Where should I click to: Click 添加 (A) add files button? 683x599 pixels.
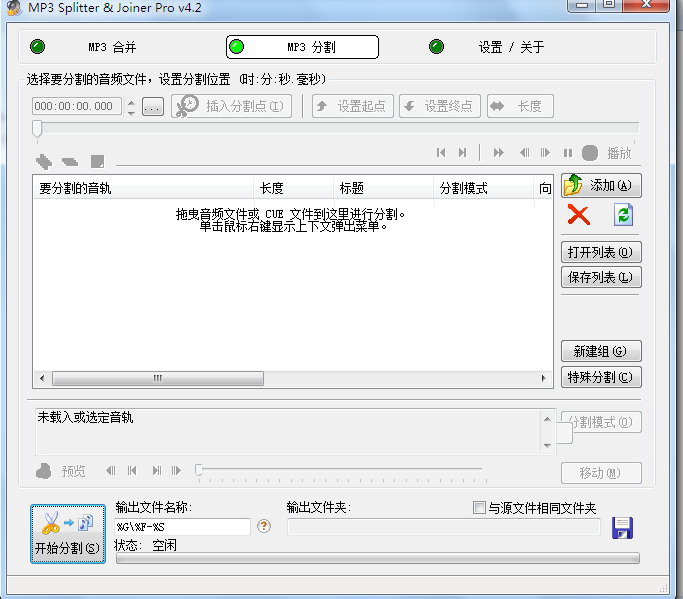(x=601, y=186)
